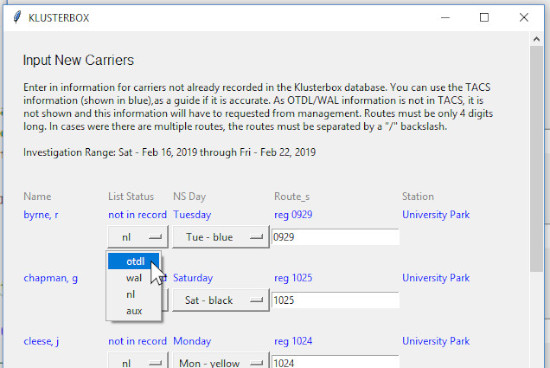Click the vertical scrollbar thumb
Image resolution: width=550 pixels, height=368 pixels.
tap(536, 159)
